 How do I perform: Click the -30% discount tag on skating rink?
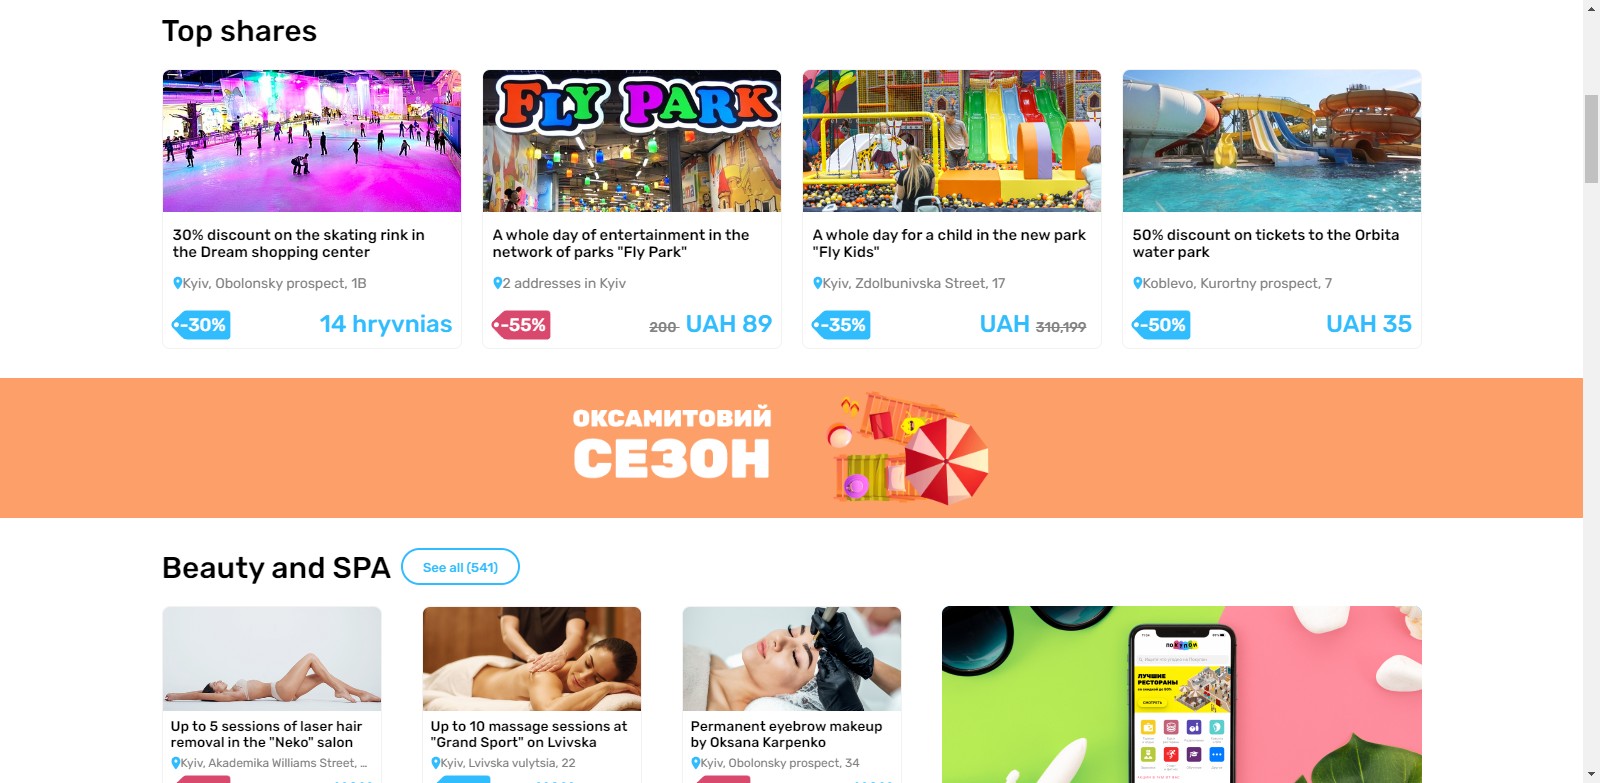[x=202, y=325]
